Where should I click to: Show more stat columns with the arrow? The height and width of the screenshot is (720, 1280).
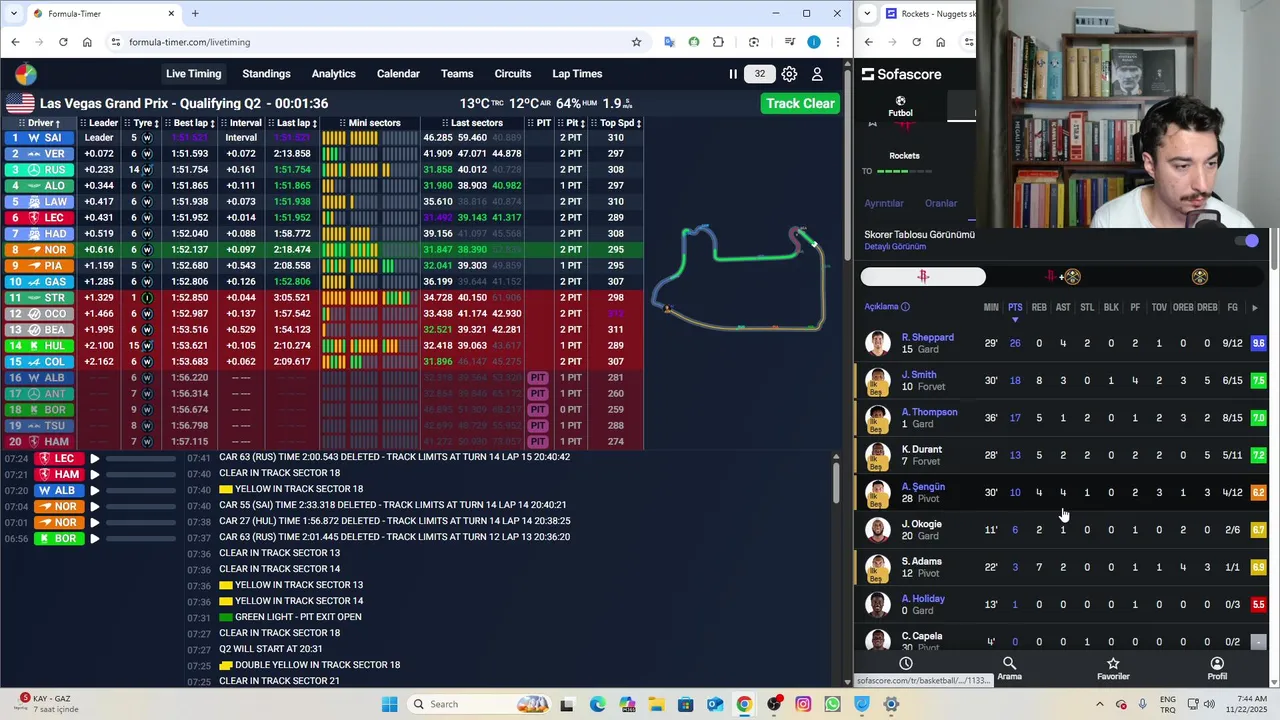[x=1255, y=308]
